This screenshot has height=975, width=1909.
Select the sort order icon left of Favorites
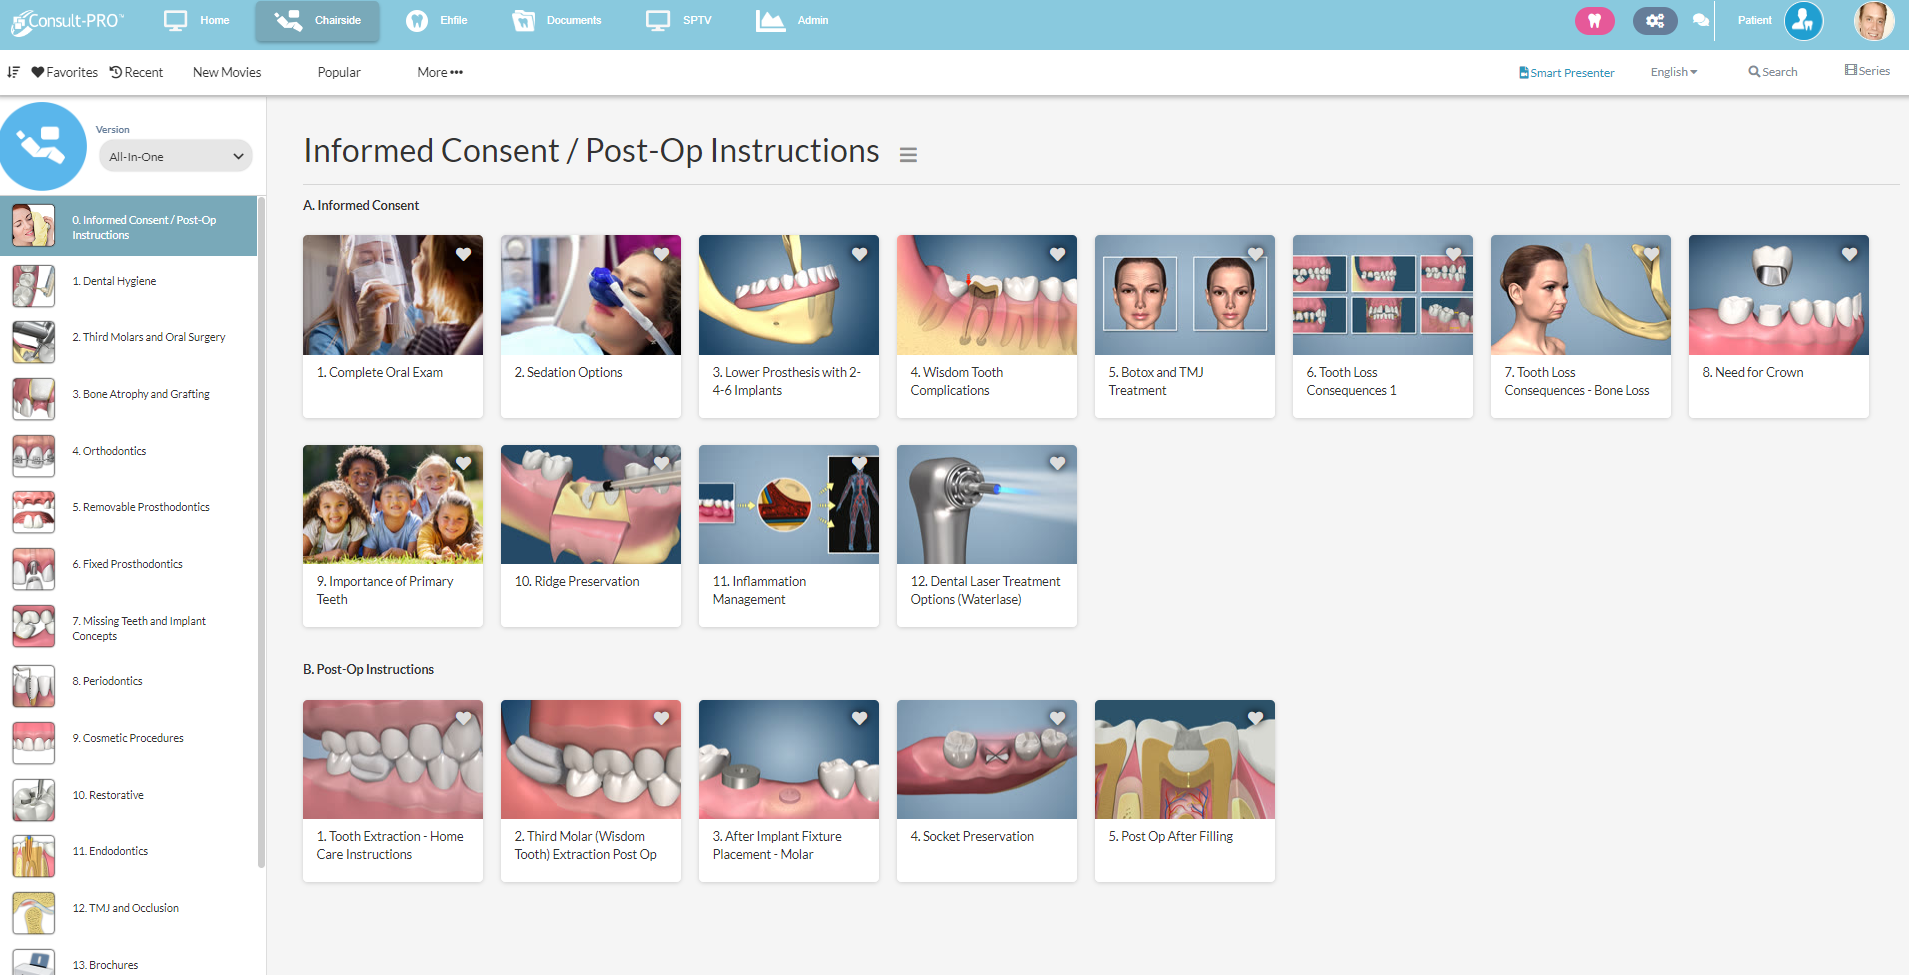(13, 71)
